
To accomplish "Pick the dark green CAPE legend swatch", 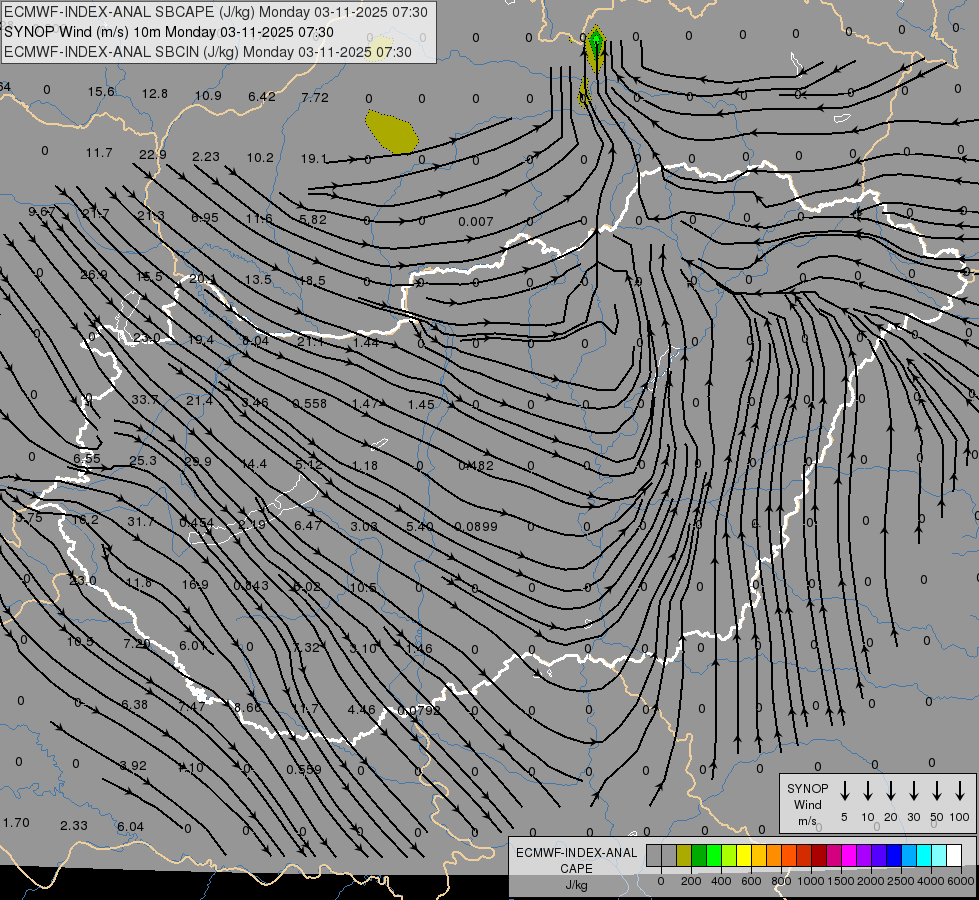I will [699, 855].
